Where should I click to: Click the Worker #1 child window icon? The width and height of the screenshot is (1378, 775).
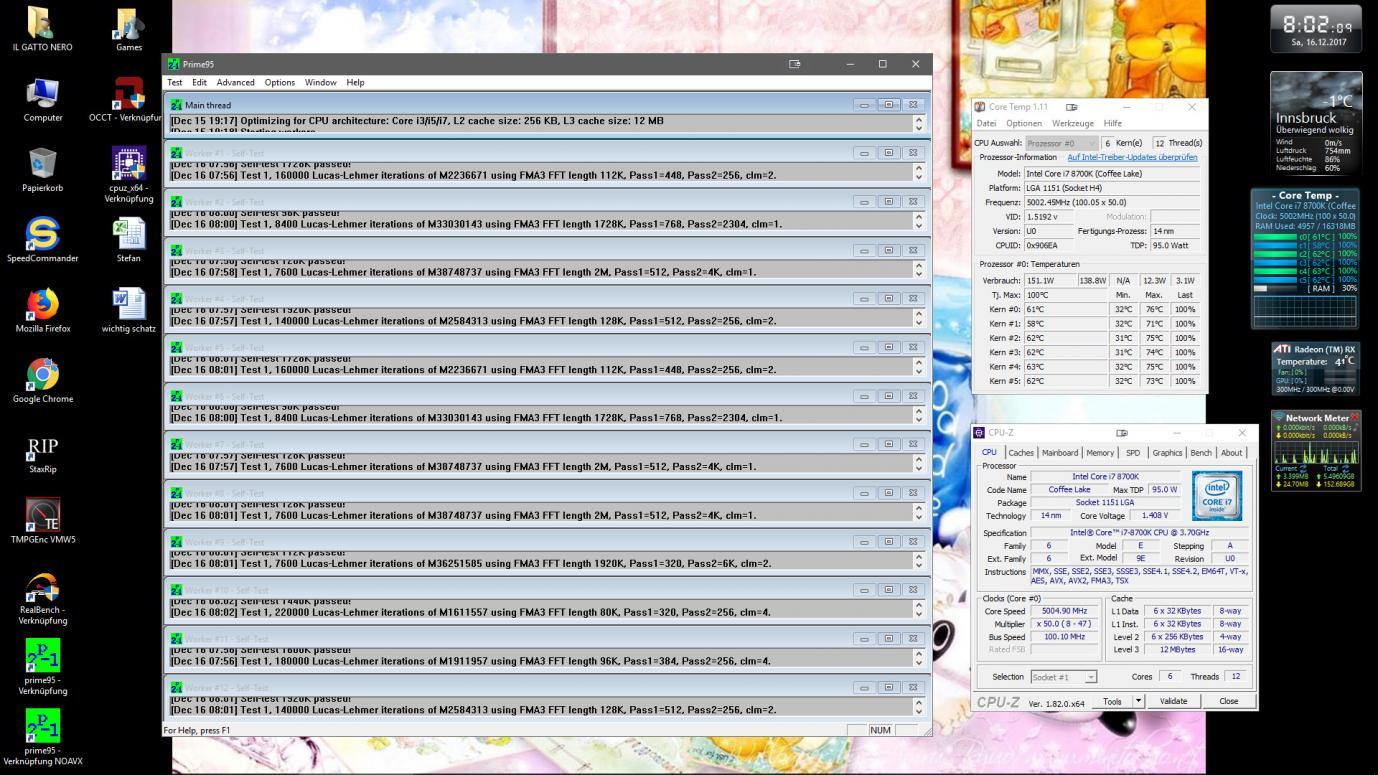click(x=177, y=153)
